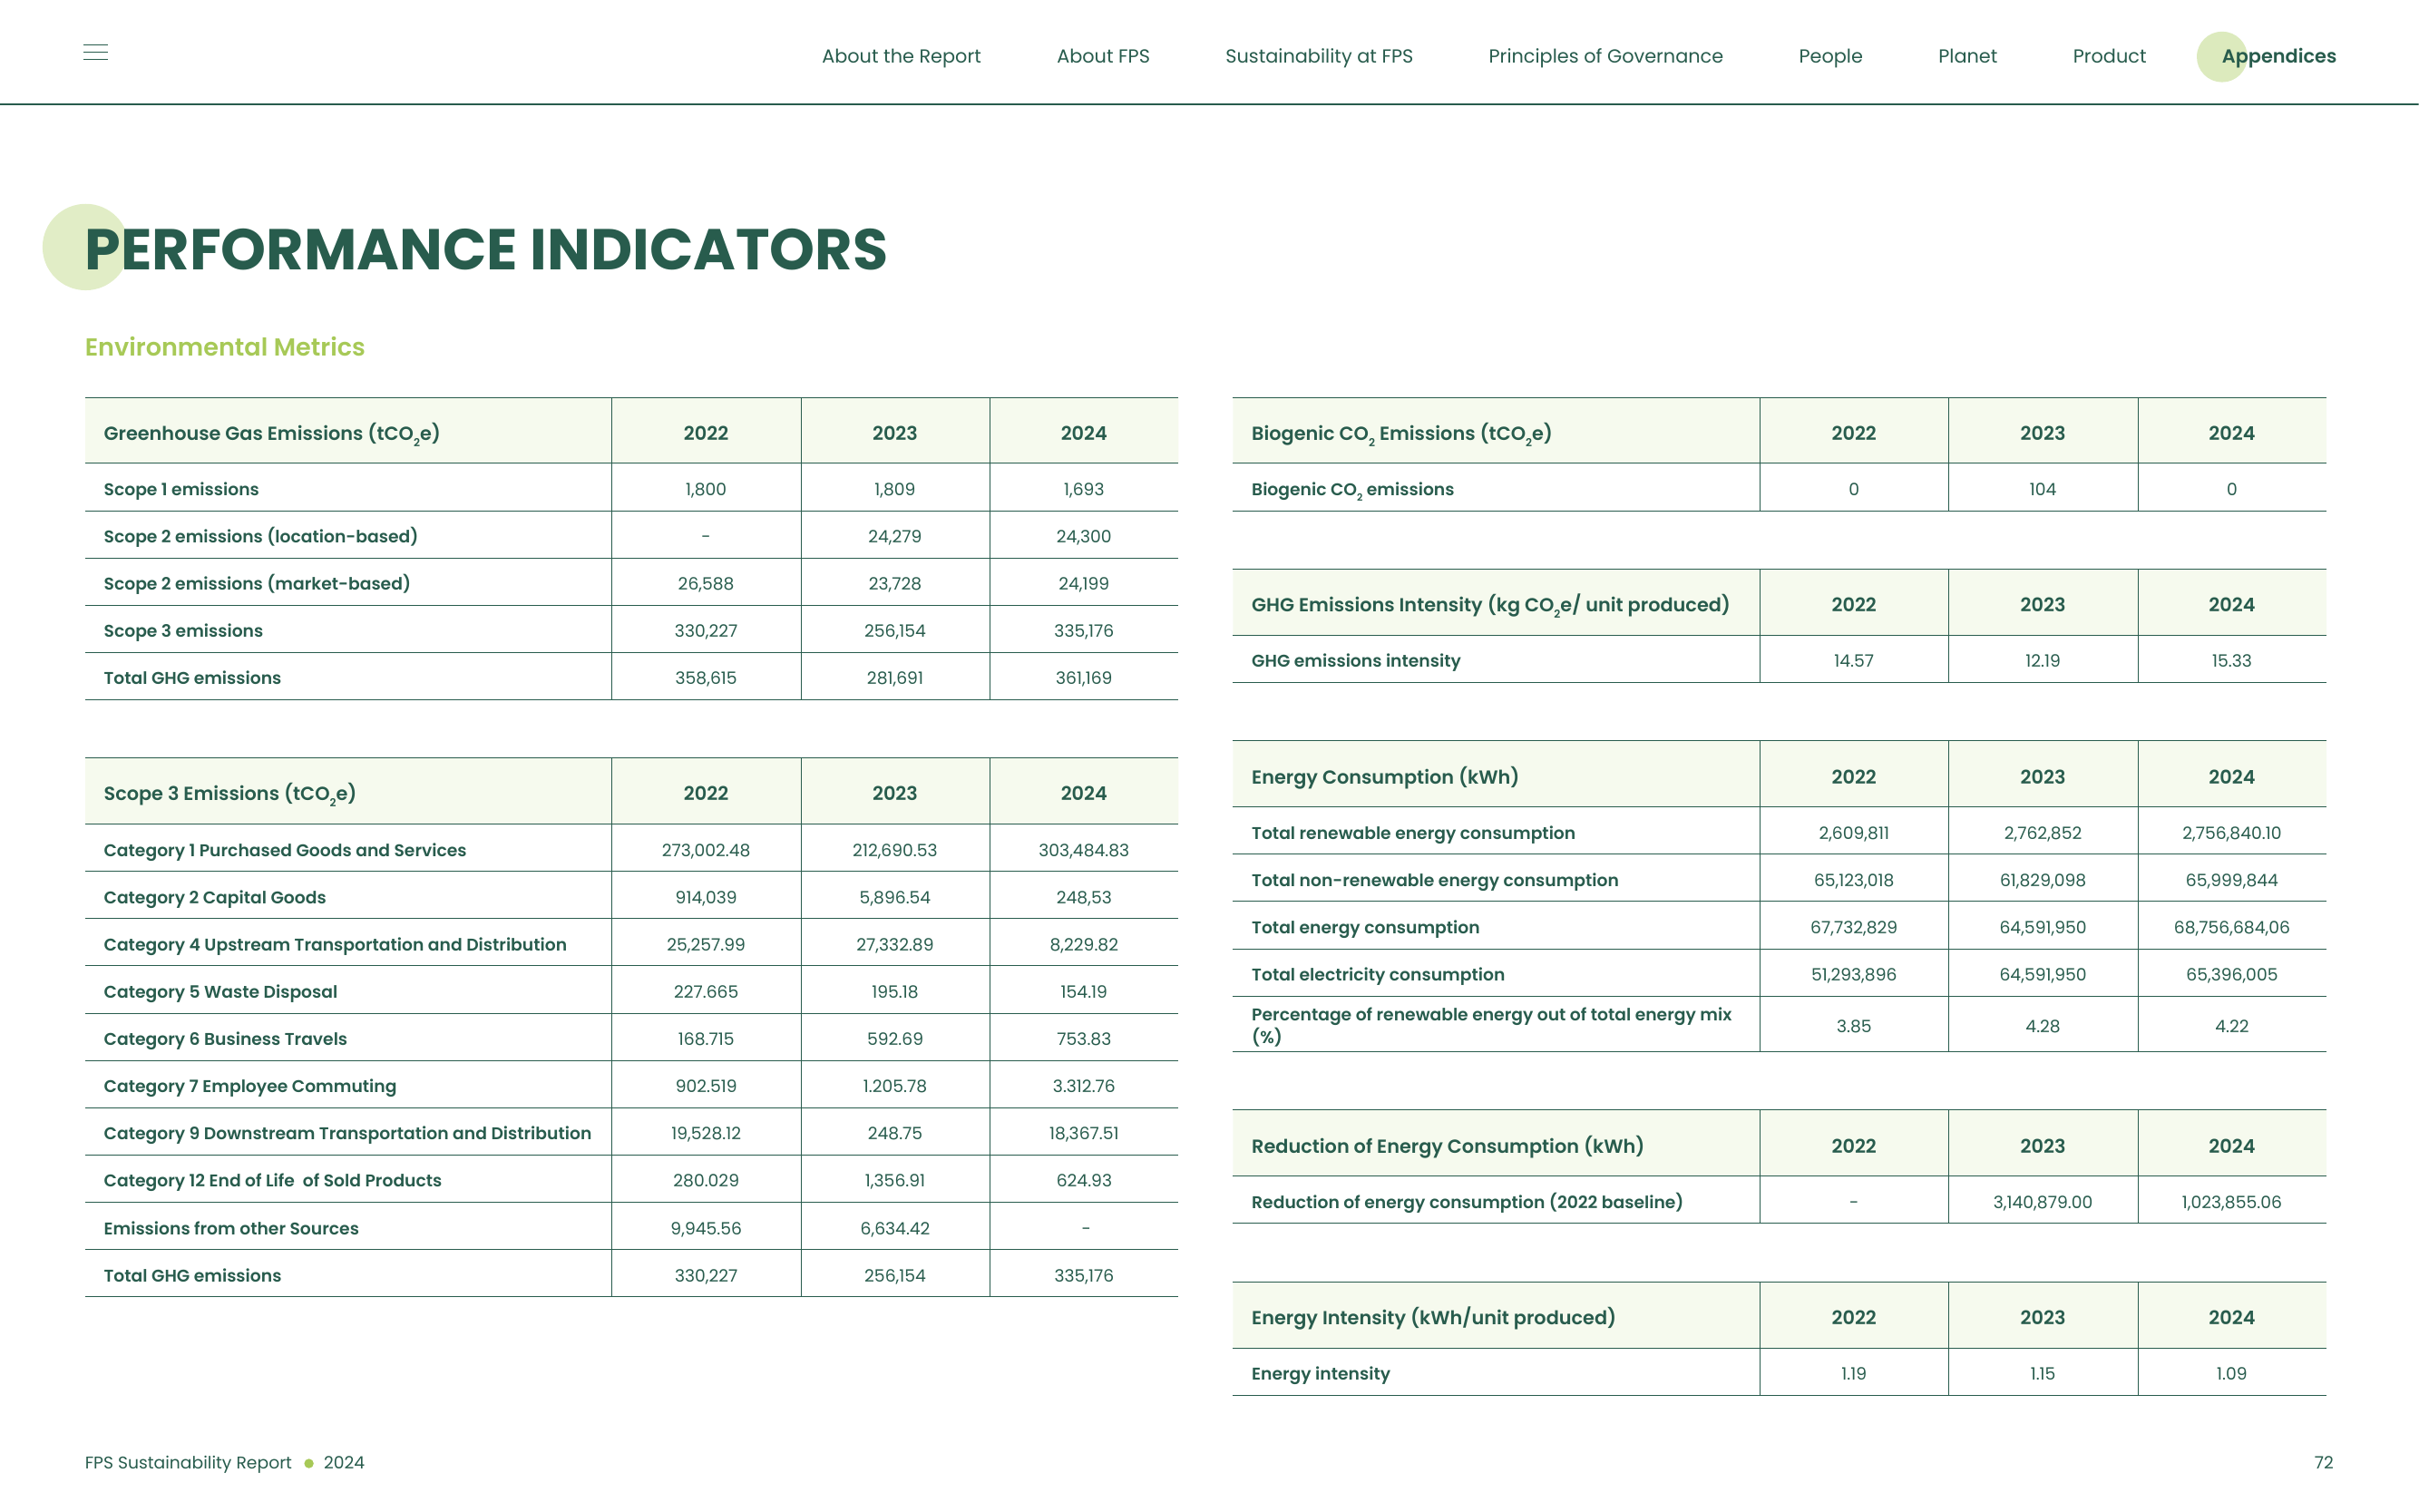Image resolution: width=2419 pixels, height=1512 pixels.
Task: Jump to the People section
Action: [x=1830, y=56]
